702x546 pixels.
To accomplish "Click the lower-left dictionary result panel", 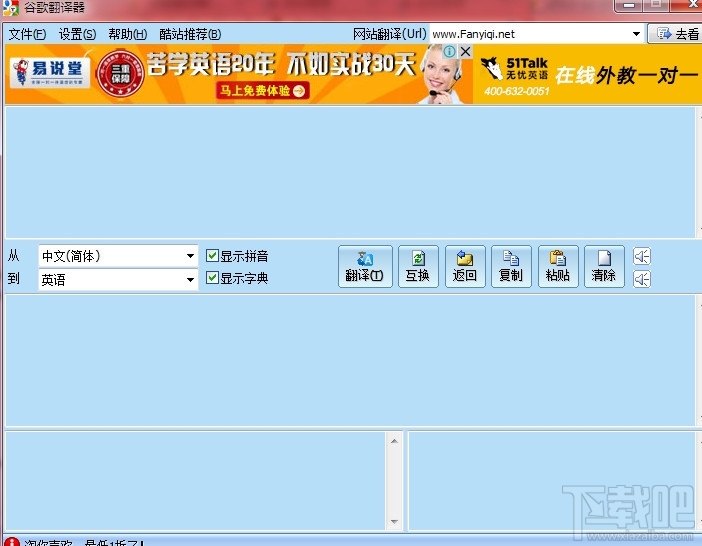I will tap(196, 481).
